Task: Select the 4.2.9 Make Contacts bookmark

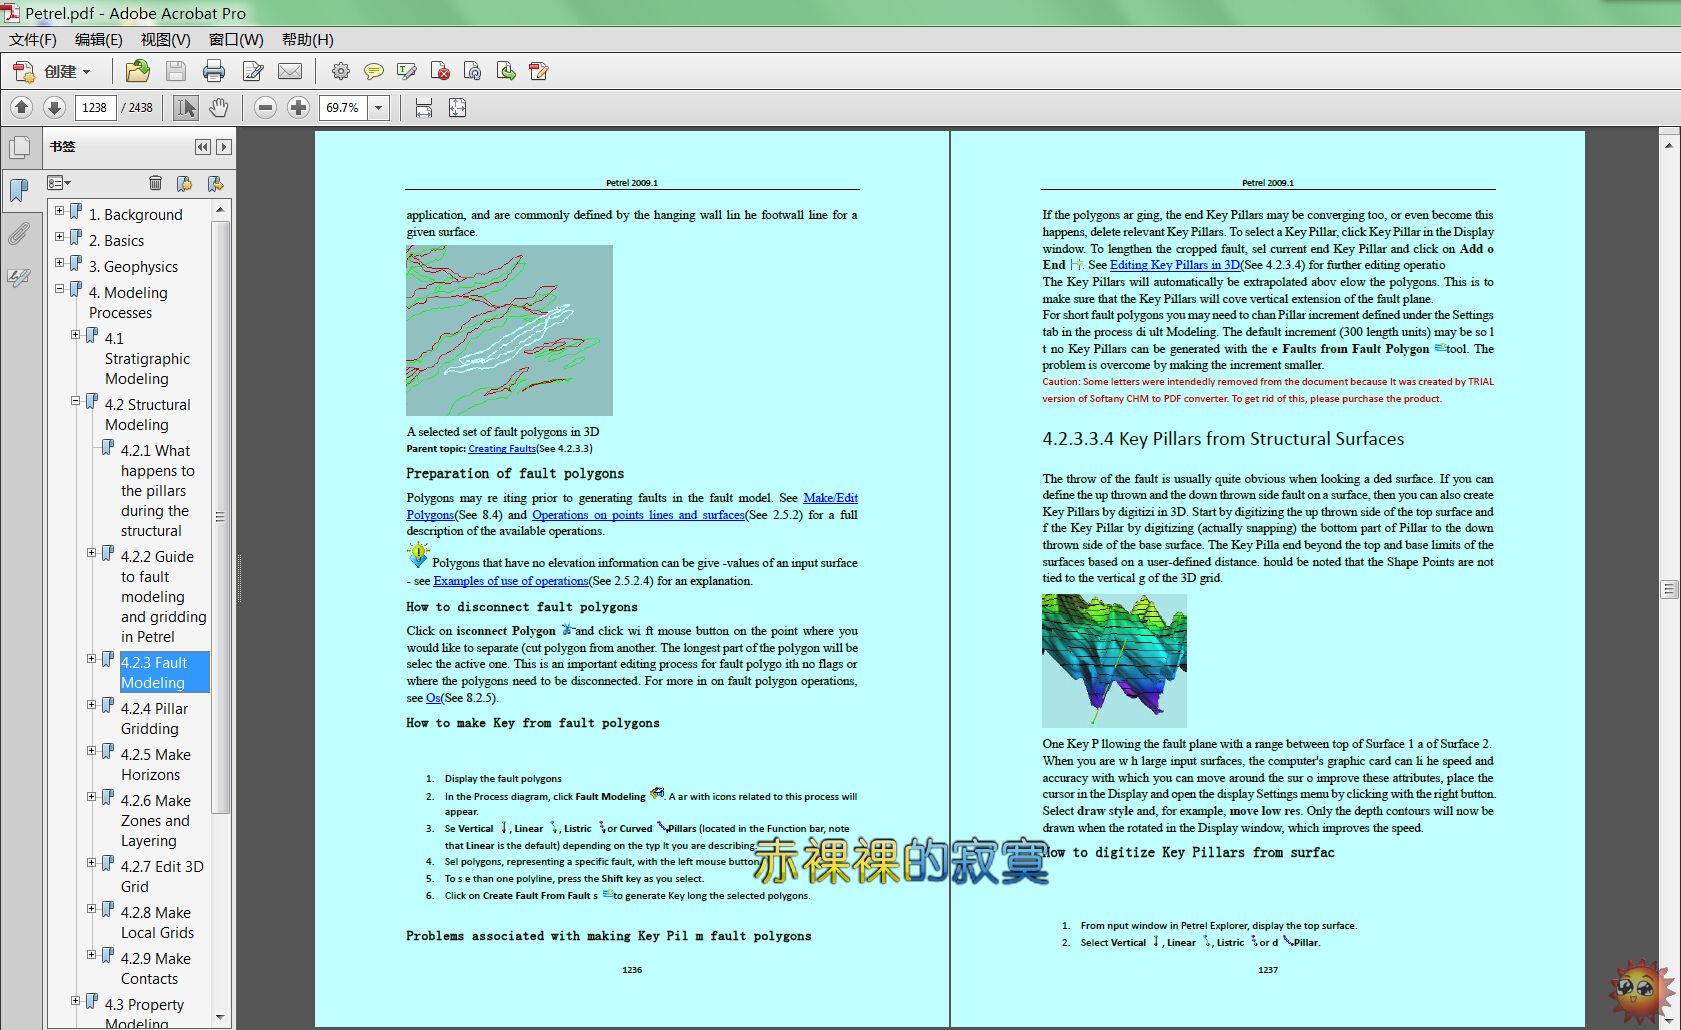Action: coord(156,969)
